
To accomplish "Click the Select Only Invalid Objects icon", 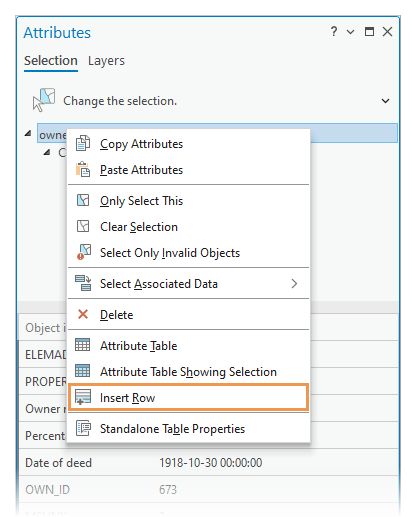I will [x=83, y=252].
